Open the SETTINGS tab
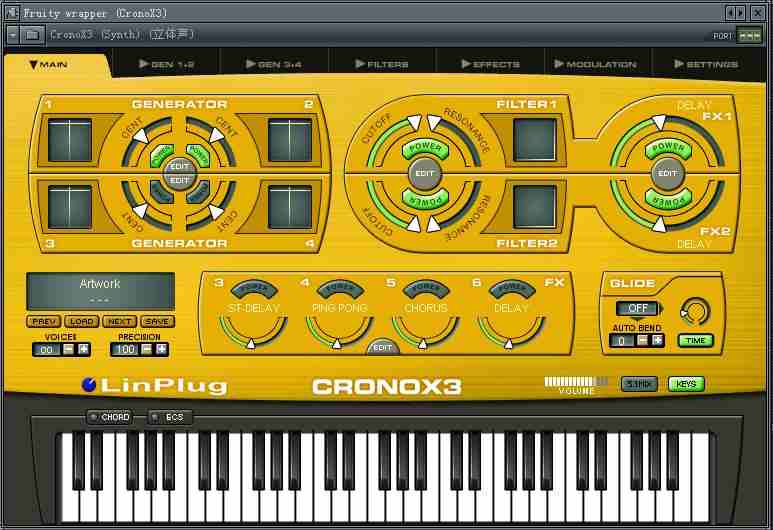 click(706, 64)
